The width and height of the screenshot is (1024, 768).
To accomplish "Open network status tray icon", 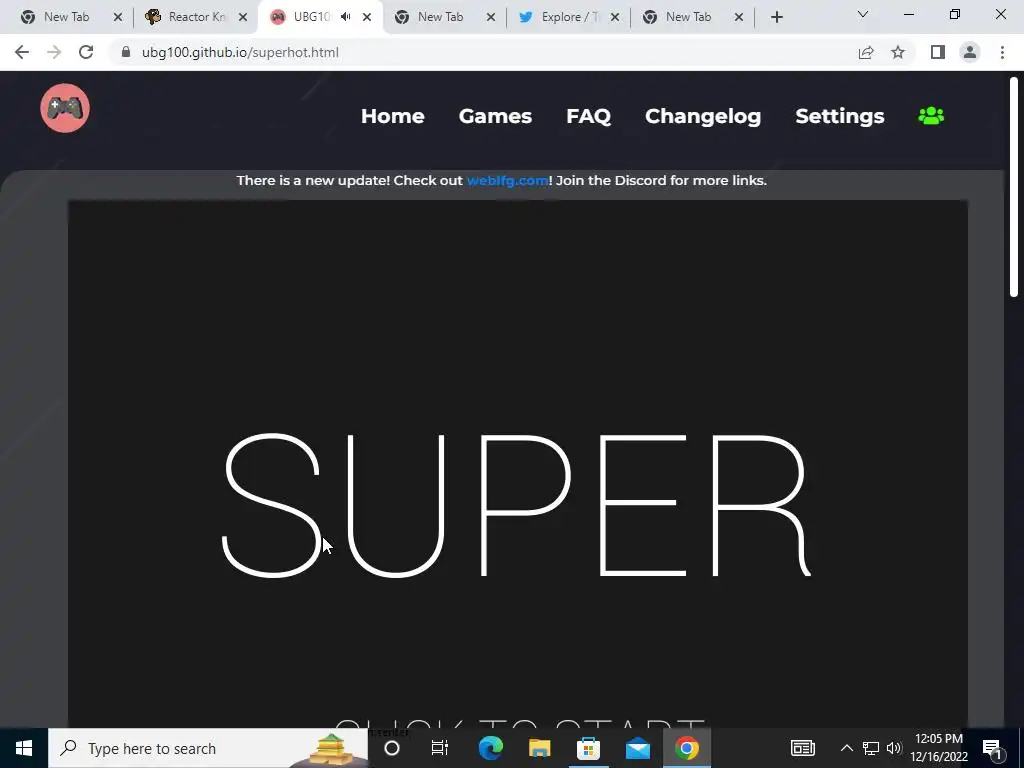I will coord(871,748).
